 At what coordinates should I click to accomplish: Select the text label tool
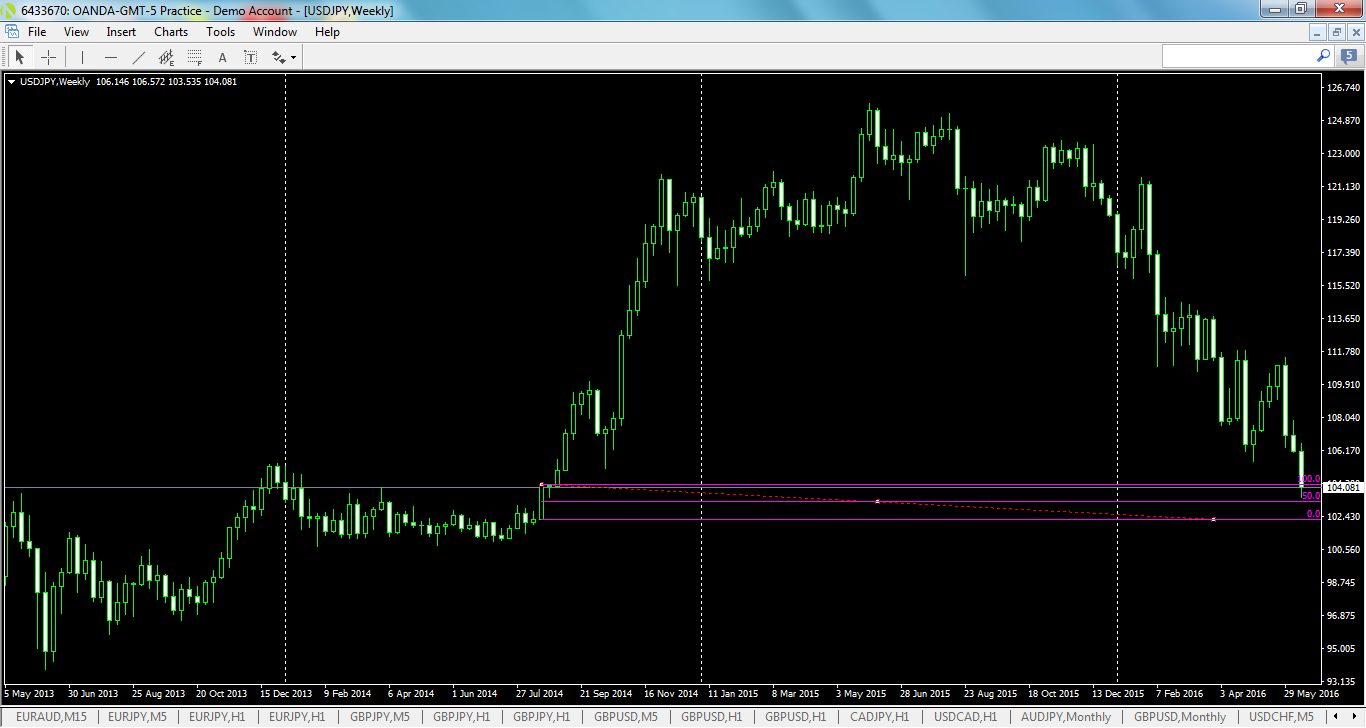pyautogui.click(x=250, y=56)
